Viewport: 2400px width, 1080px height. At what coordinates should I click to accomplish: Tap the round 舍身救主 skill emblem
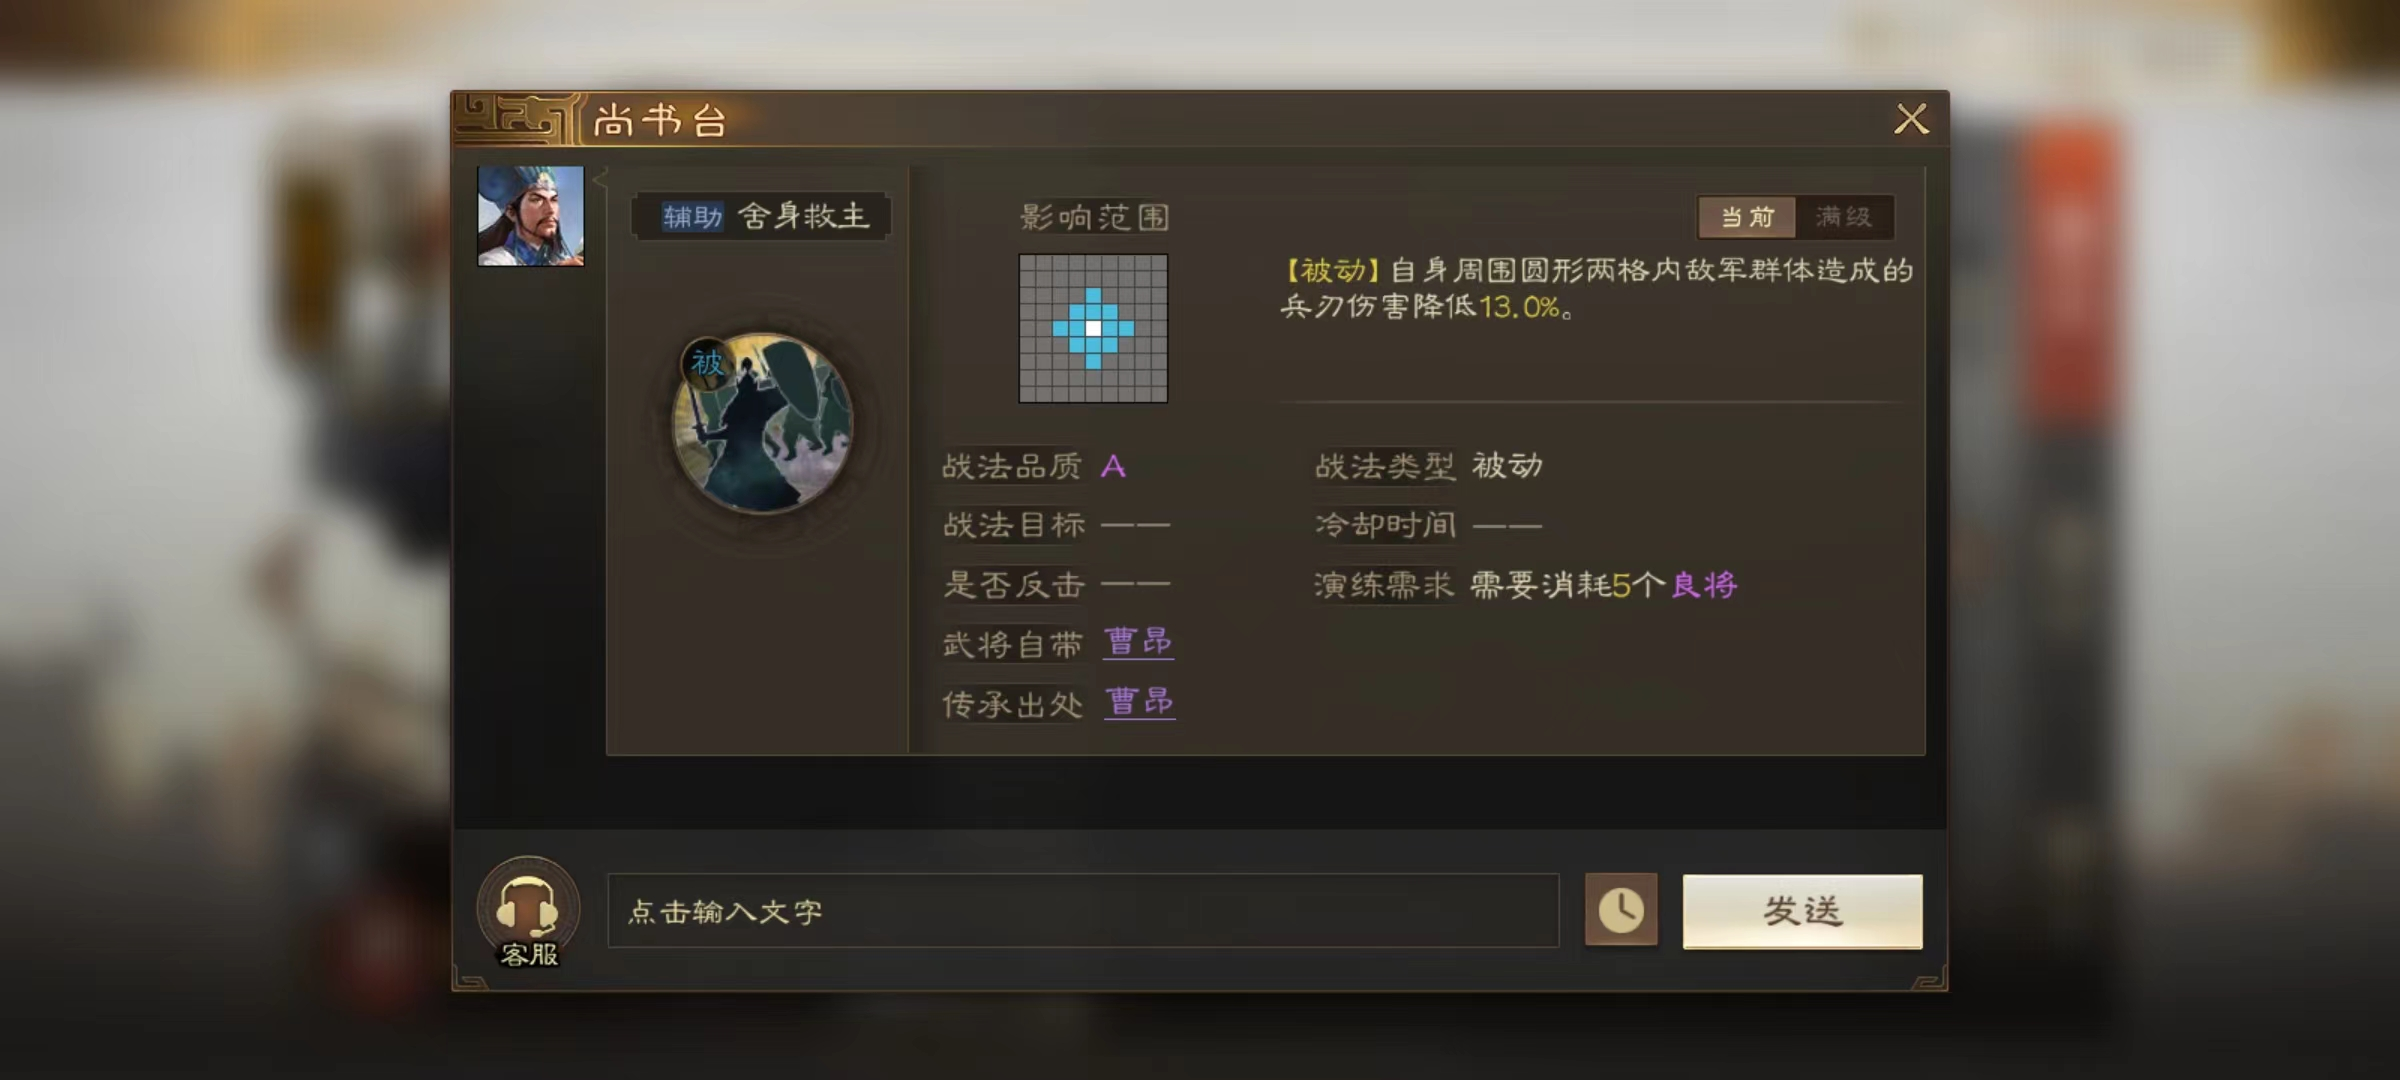pyautogui.click(x=763, y=423)
